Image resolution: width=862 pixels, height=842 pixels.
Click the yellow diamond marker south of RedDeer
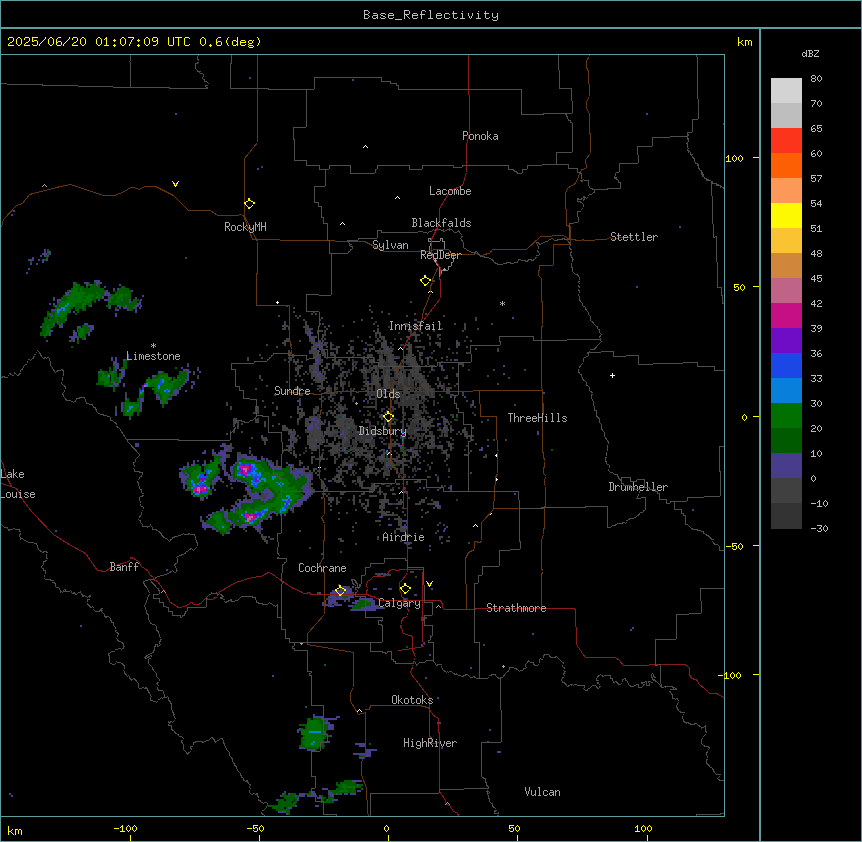tap(425, 281)
